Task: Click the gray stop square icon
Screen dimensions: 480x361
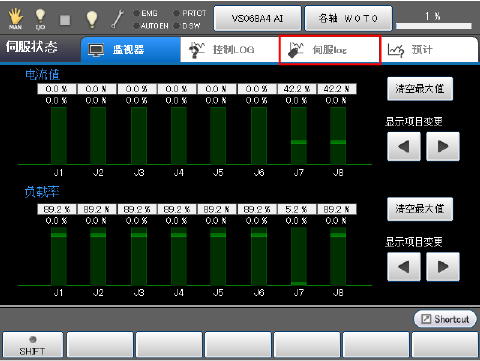Action: click(65, 20)
